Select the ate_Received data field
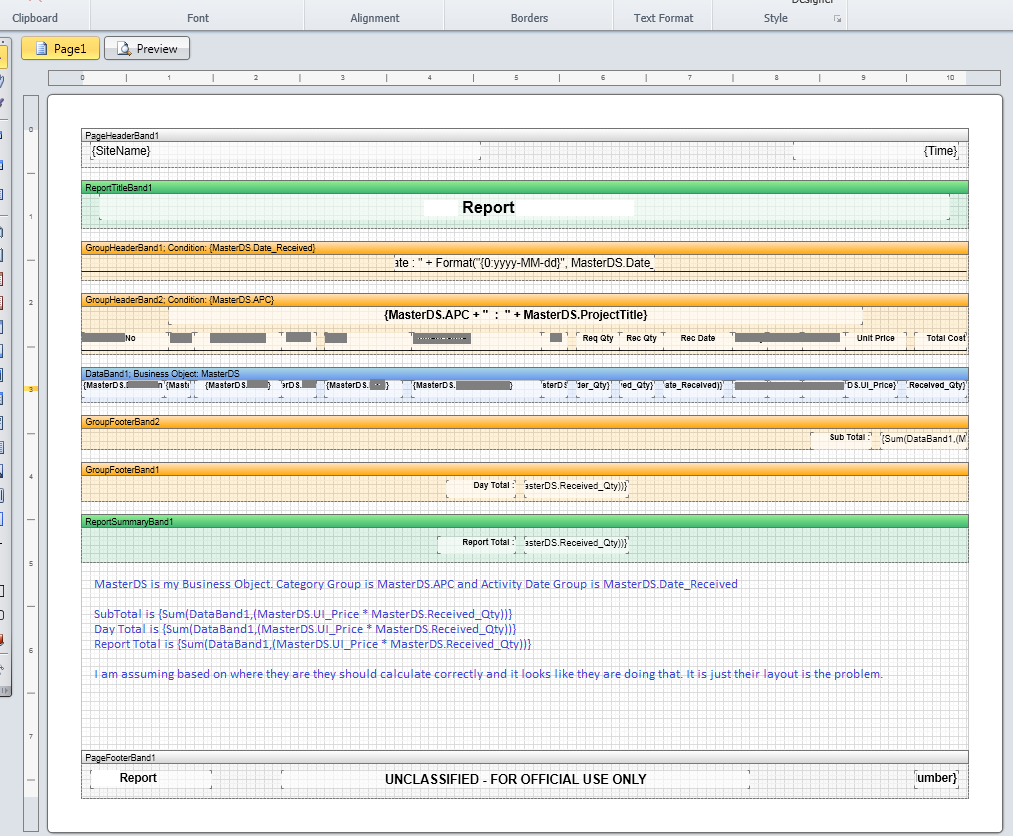The image size is (1013, 836). pos(693,385)
